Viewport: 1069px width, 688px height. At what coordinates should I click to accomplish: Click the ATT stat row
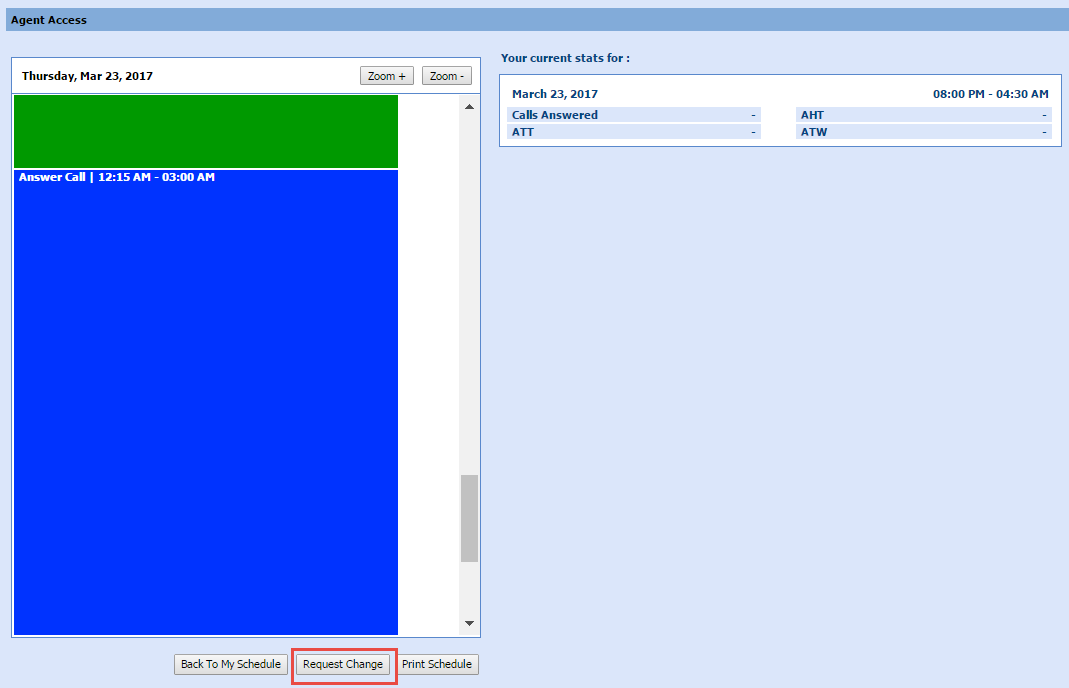(x=633, y=132)
